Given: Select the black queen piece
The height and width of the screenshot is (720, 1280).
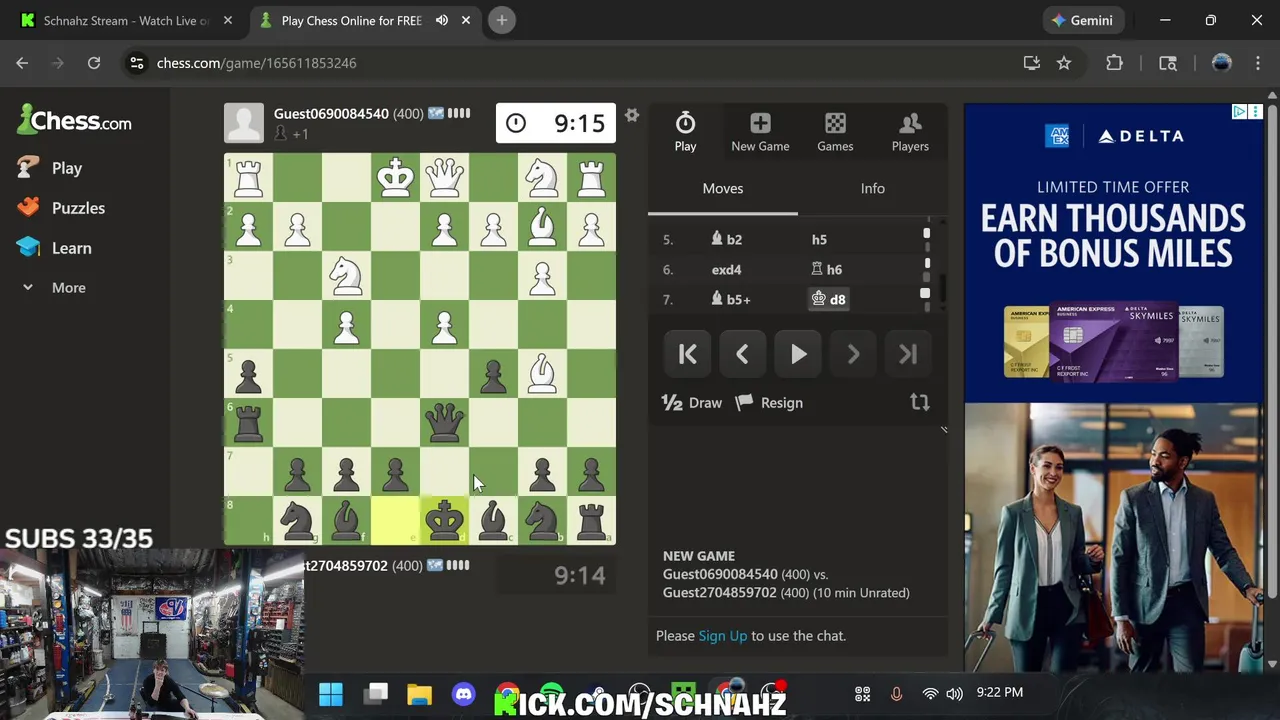Looking at the screenshot, I should [x=445, y=423].
